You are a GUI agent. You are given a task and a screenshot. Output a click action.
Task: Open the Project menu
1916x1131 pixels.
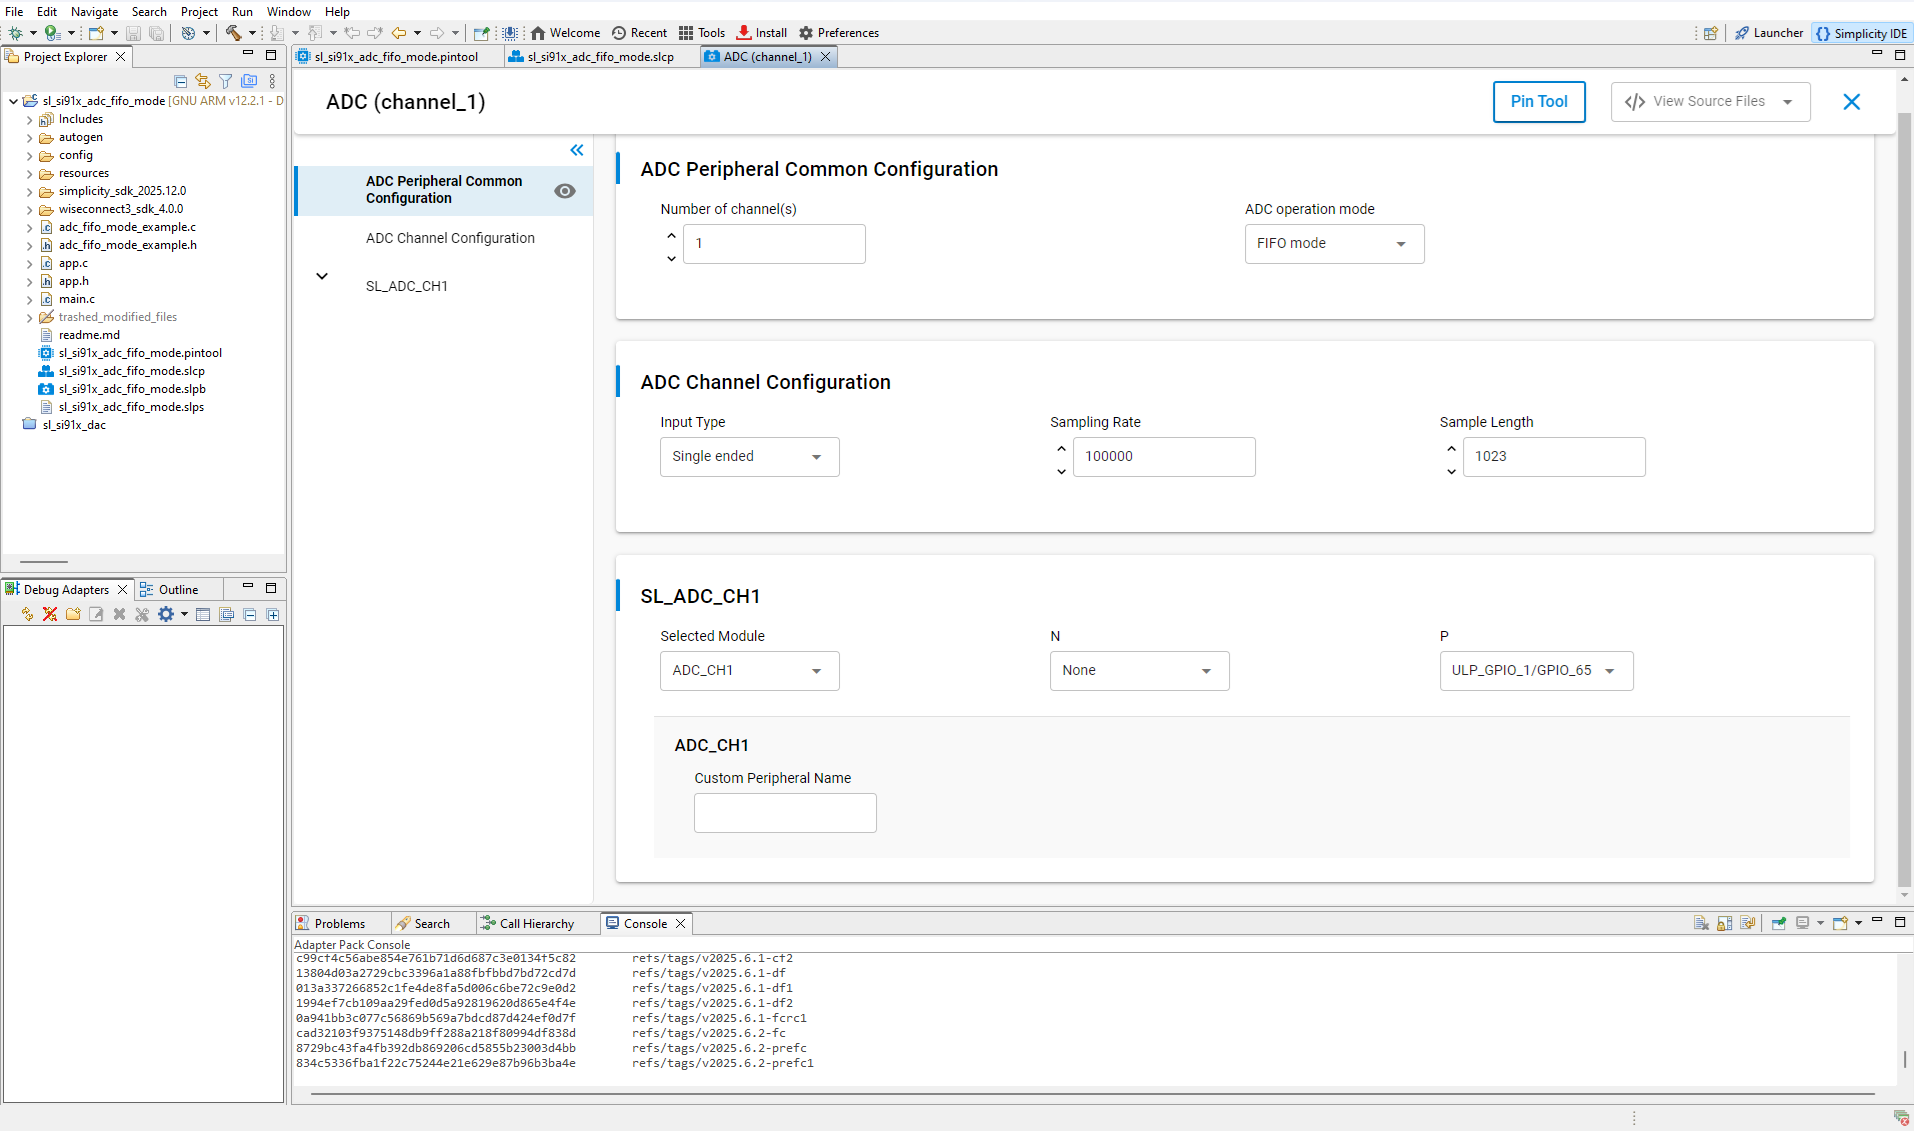[x=199, y=12]
